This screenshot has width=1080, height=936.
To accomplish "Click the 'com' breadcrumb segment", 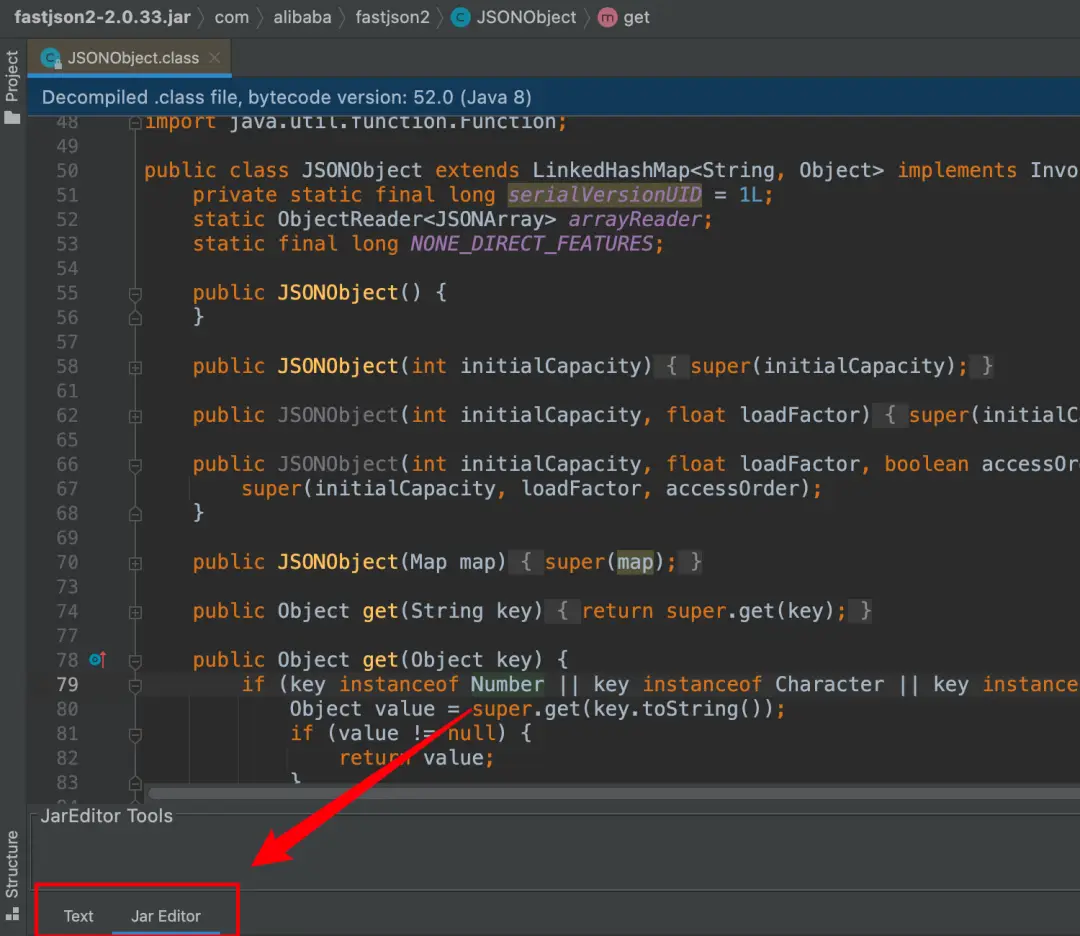I will [231, 17].
